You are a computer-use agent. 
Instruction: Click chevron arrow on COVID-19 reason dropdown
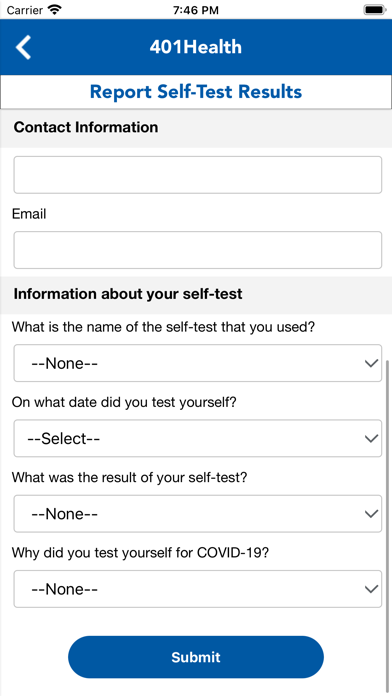(x=371, y=589)
